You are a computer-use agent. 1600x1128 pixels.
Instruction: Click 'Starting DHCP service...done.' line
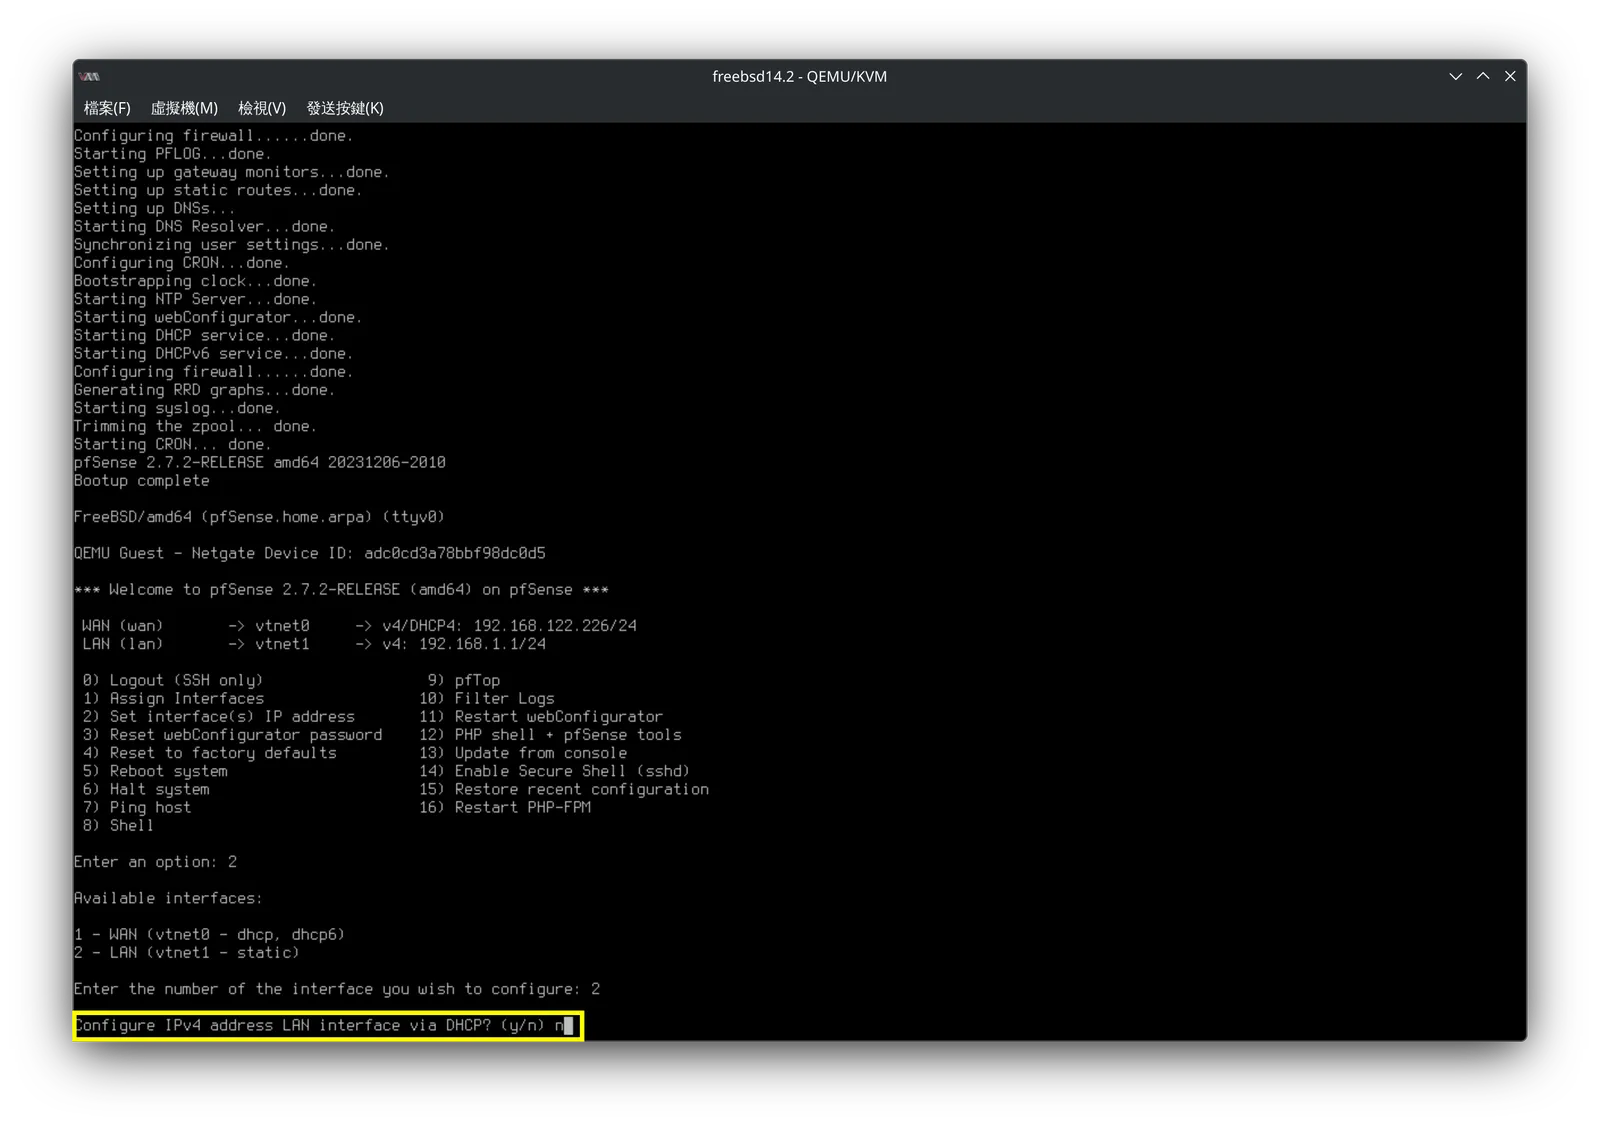[x=204, y=335]
